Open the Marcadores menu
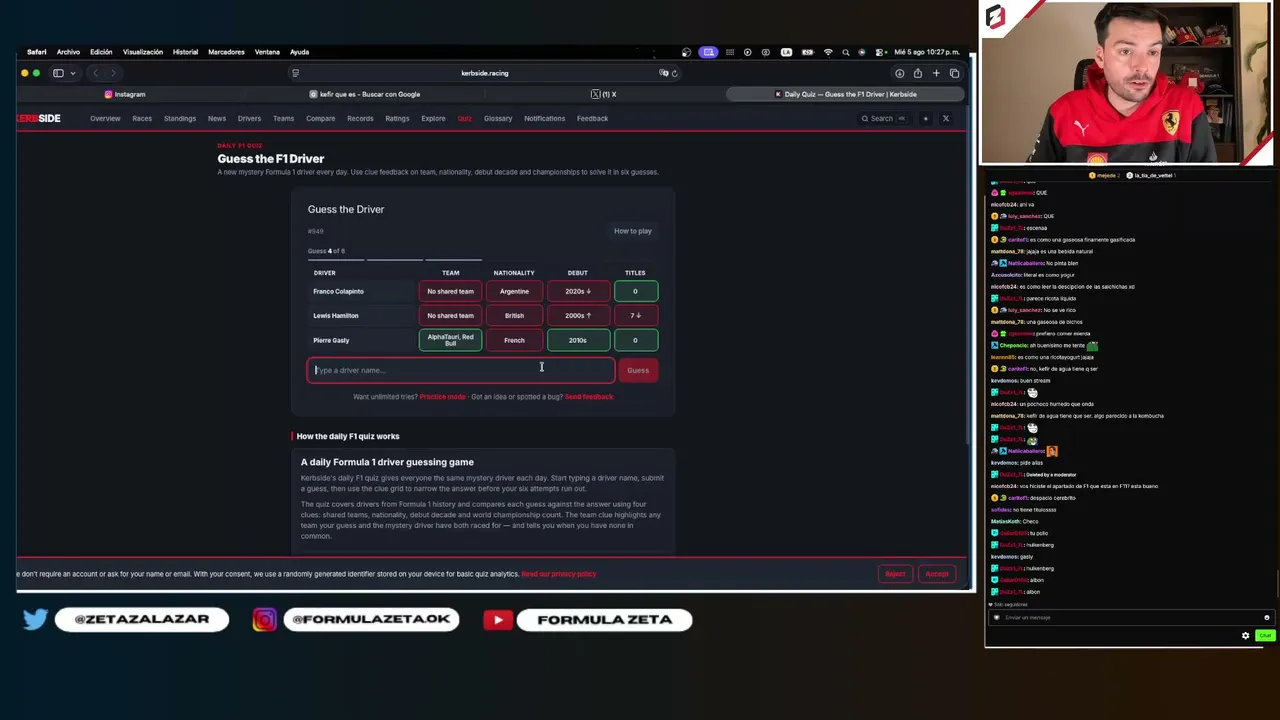The image size is (1280, 720). click(x=226, y=52)
